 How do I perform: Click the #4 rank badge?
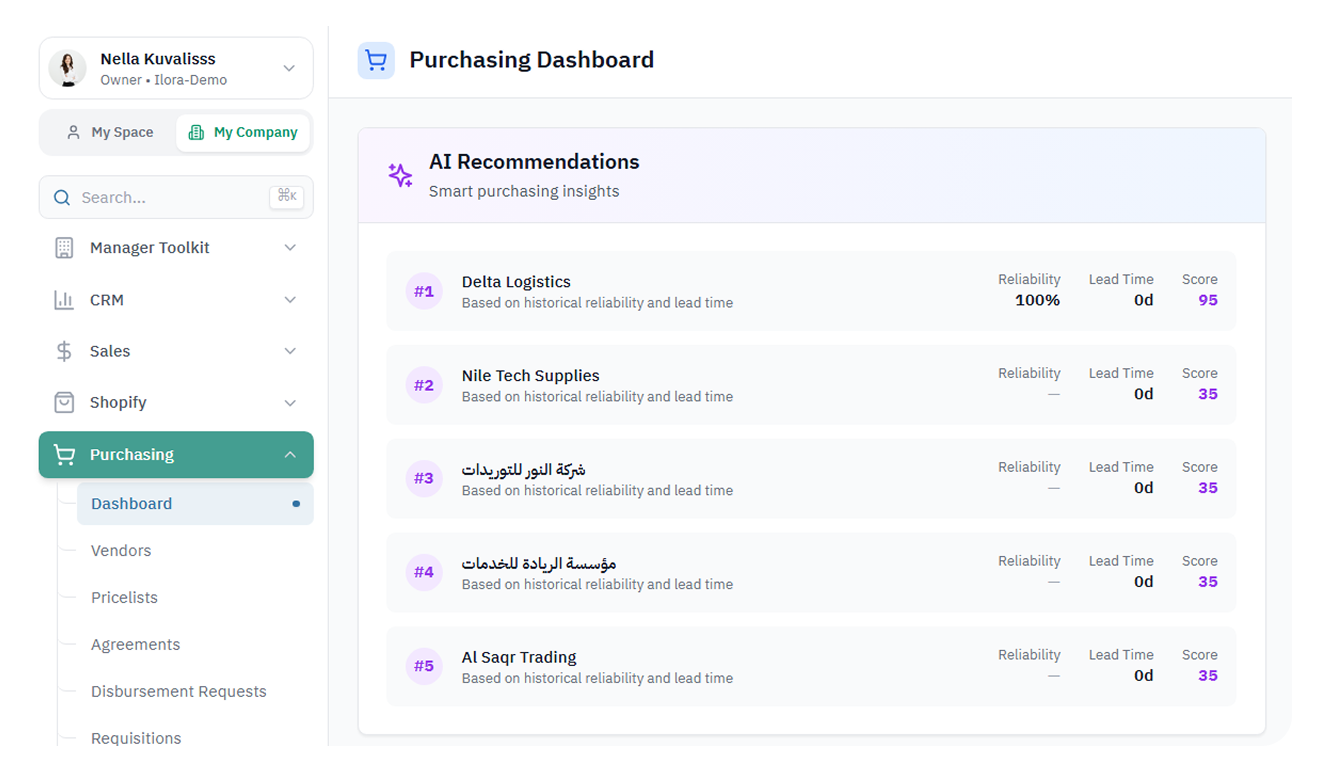point(424,573)
